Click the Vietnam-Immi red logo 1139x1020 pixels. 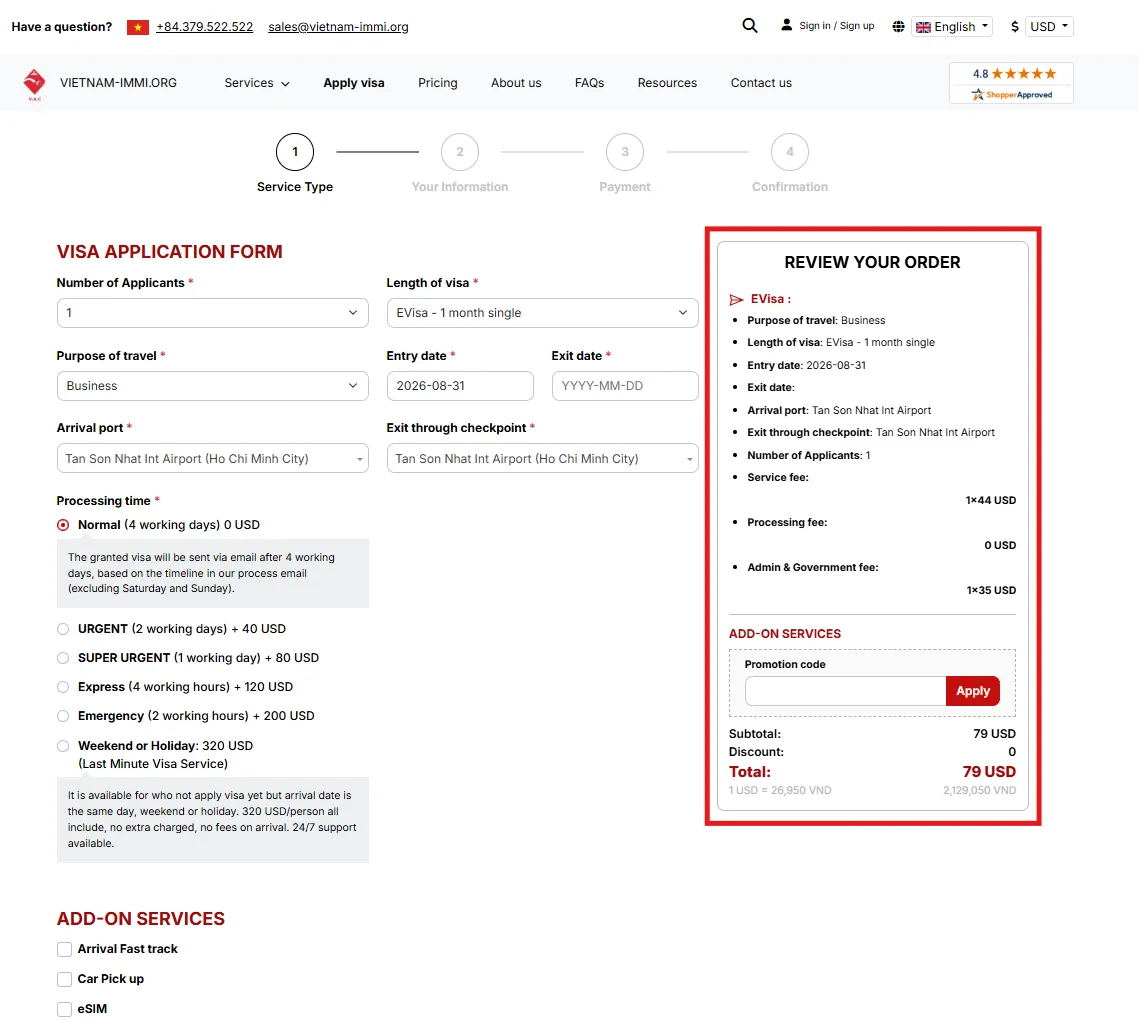coord(34,84)
